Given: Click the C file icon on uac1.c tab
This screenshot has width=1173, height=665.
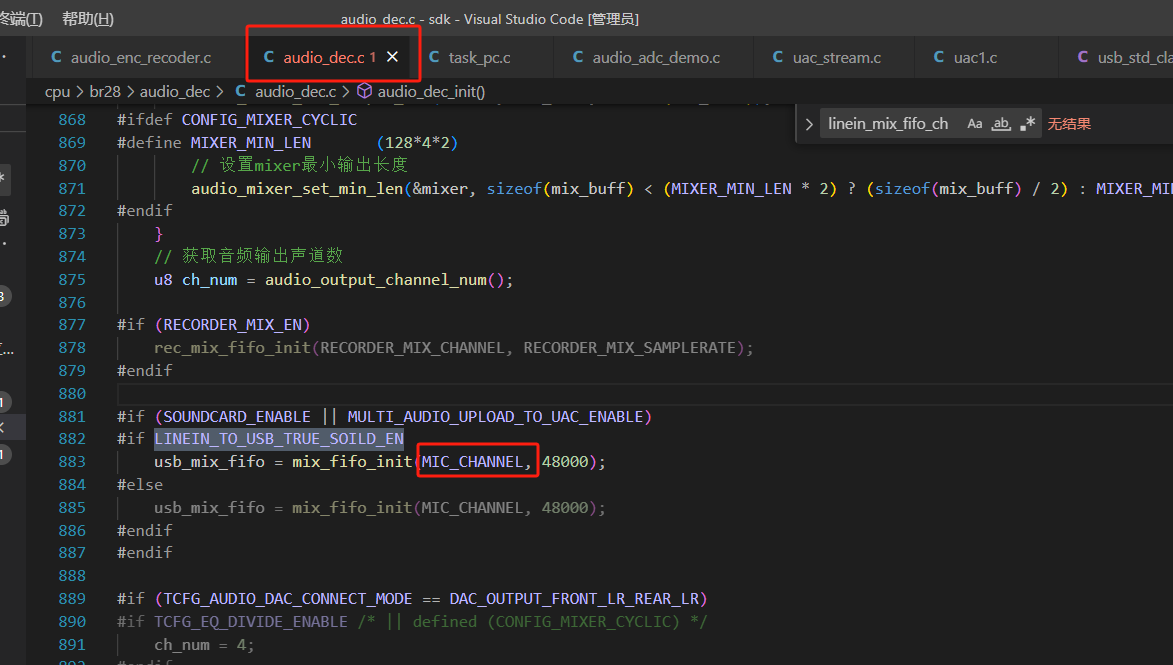Looking at the screenshot, I should click(x=939, y=57).
